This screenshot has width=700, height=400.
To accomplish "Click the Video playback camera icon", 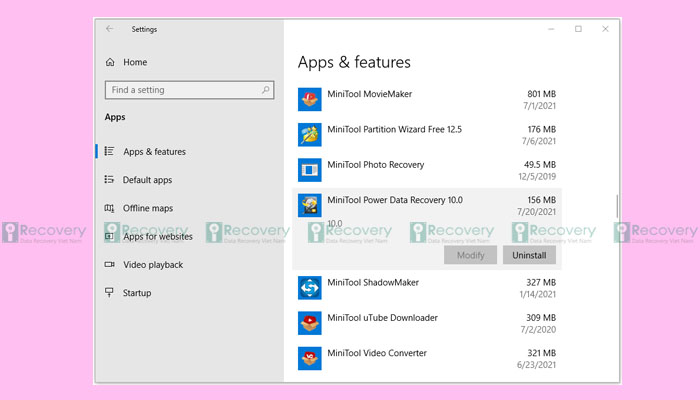I will [109, 264].
